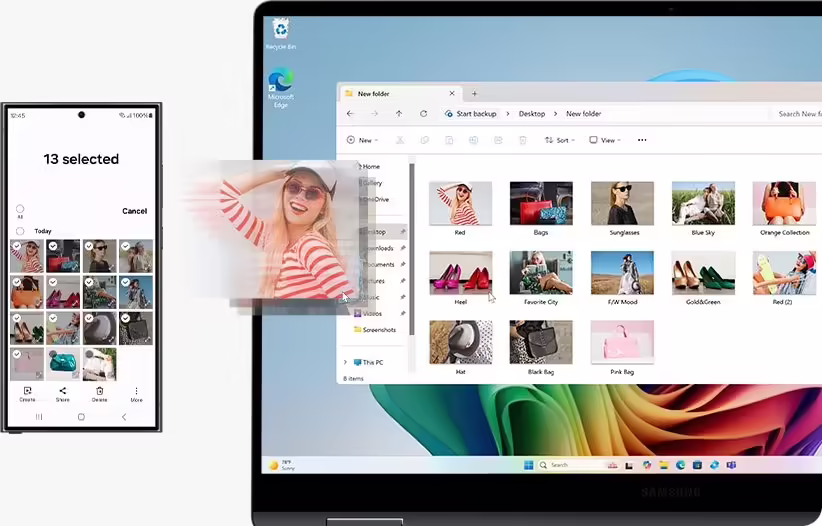Open the New dropdown in File Explorer
Screen dimensions: 822x526
pos(364,140)
